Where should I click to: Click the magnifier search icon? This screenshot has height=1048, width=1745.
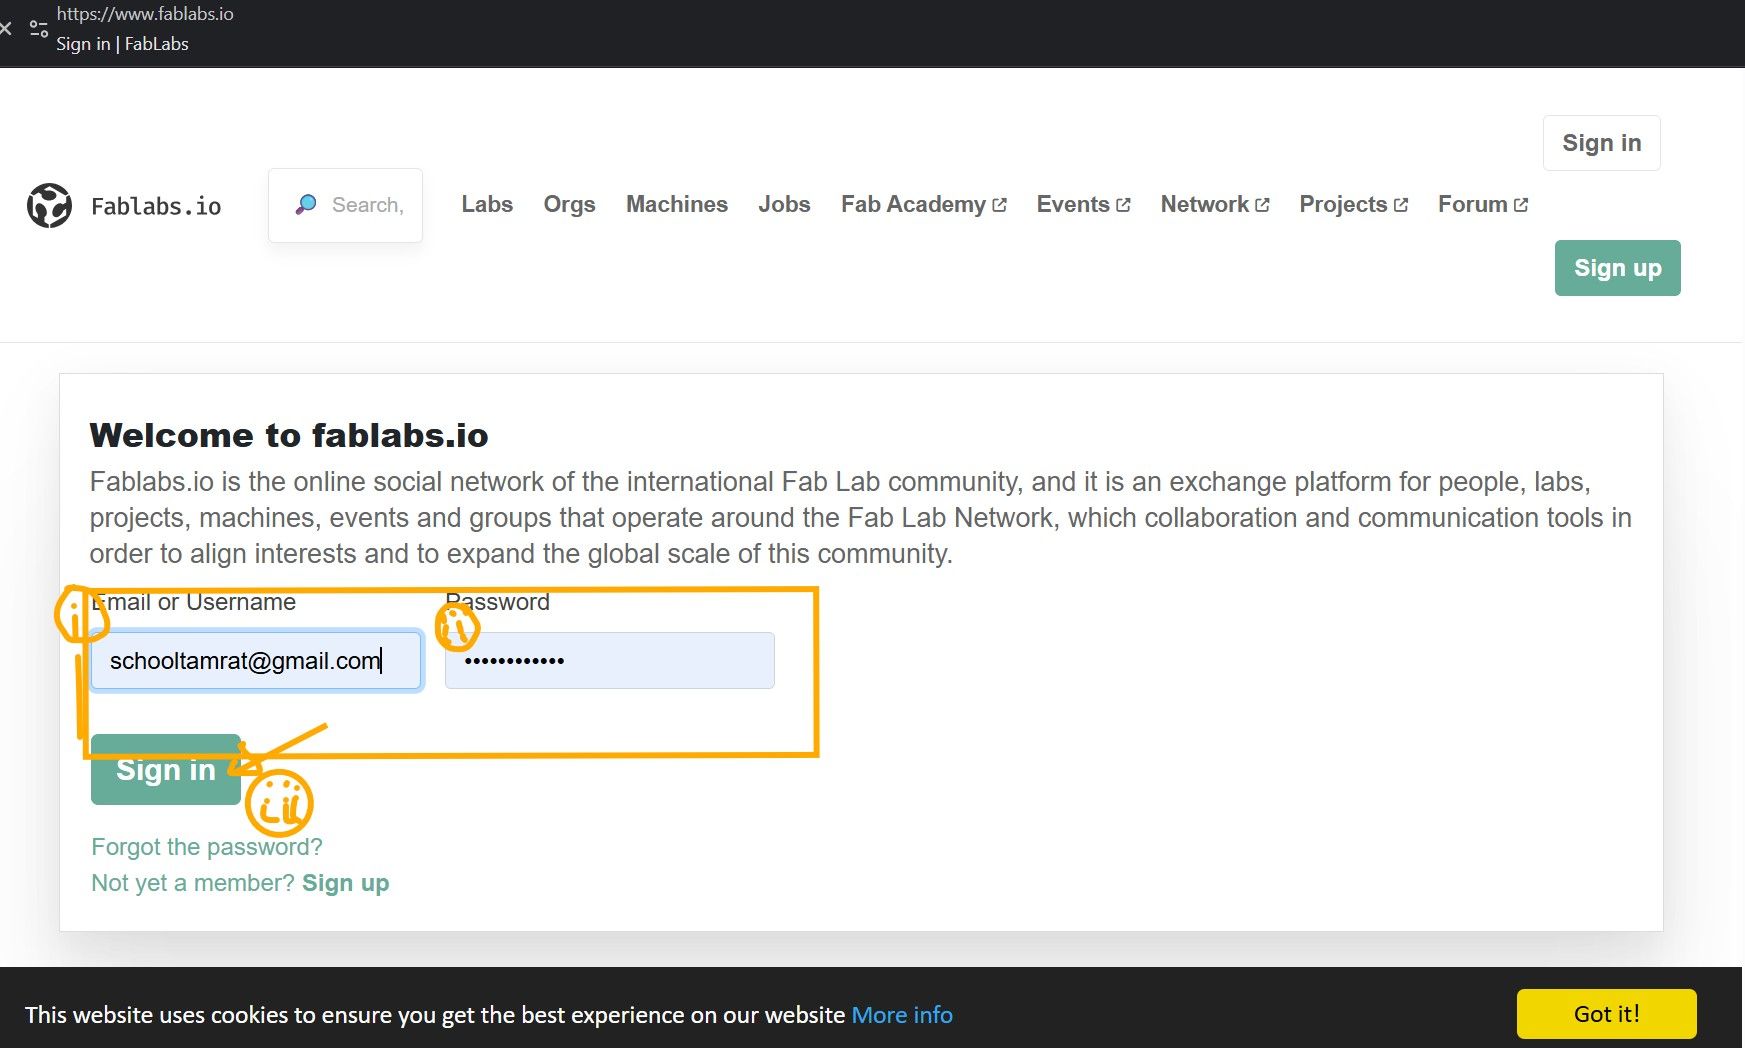click(306, 204)
